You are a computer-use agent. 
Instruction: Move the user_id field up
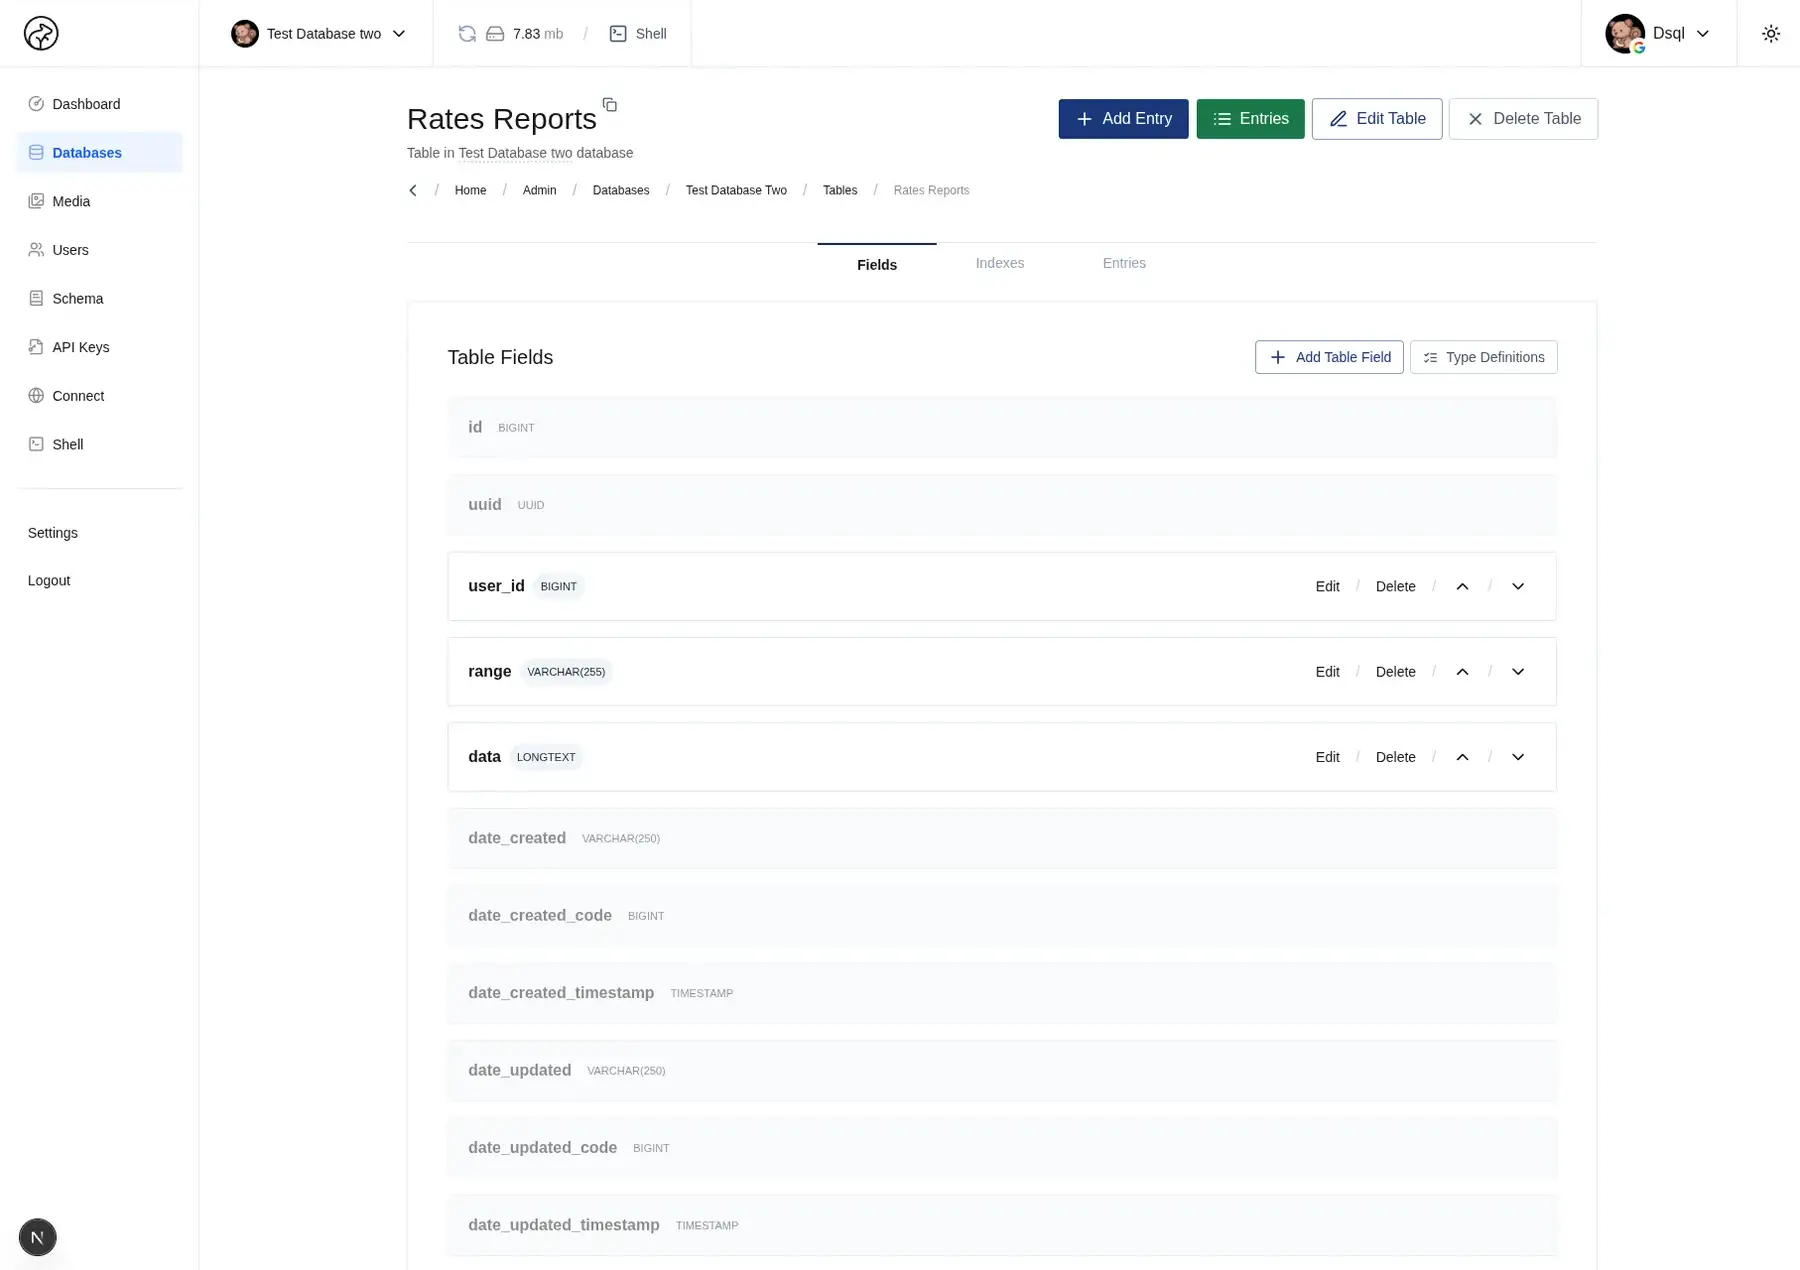(x=1462, y=587)
